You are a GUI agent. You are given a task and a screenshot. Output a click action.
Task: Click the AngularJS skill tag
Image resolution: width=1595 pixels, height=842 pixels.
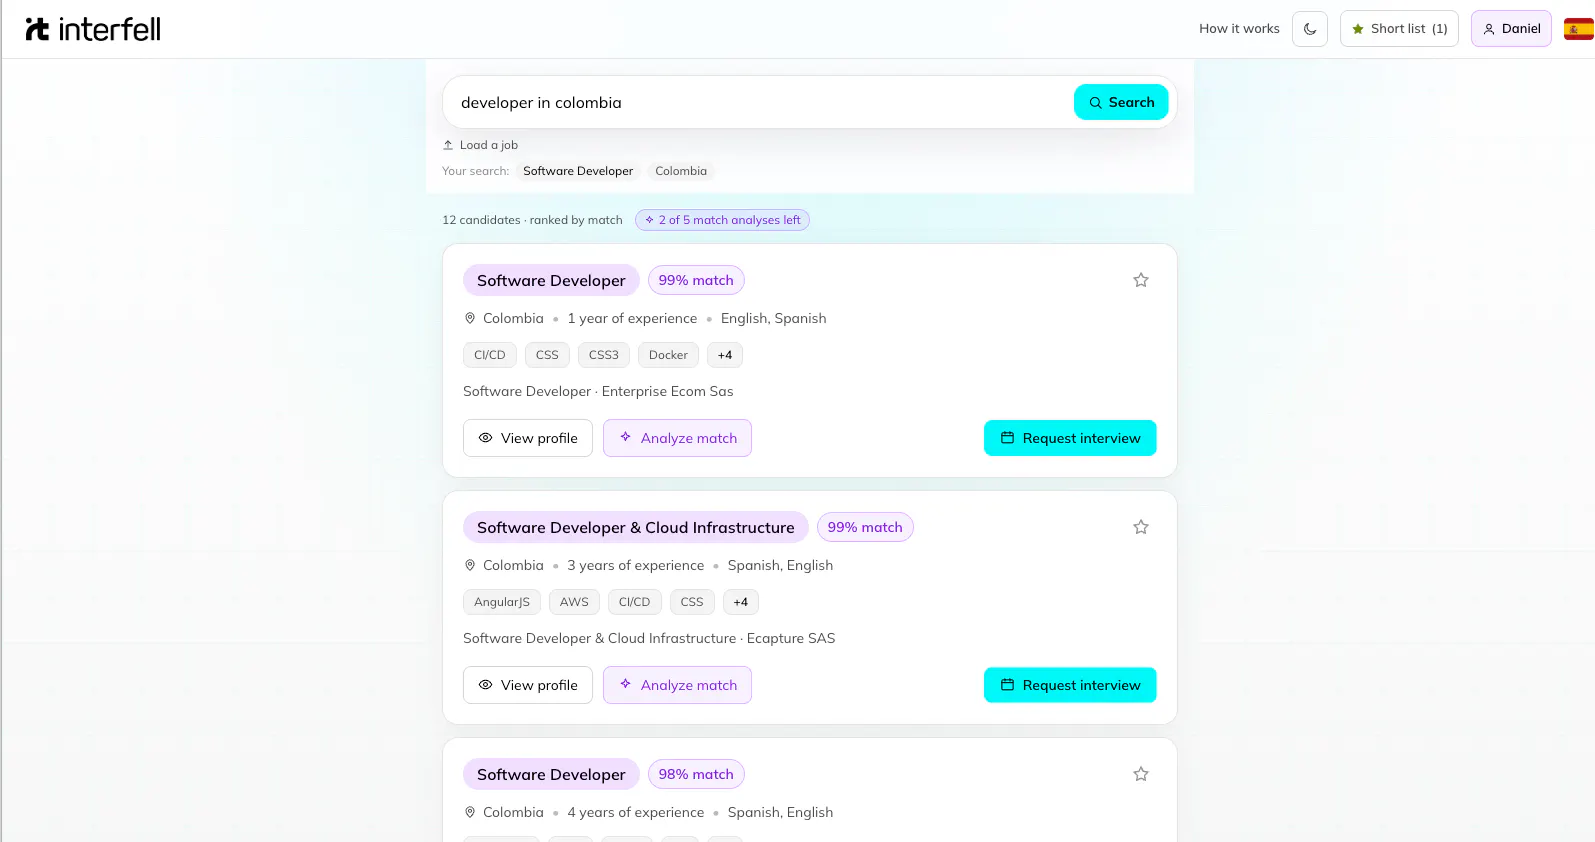pos(502,602)
